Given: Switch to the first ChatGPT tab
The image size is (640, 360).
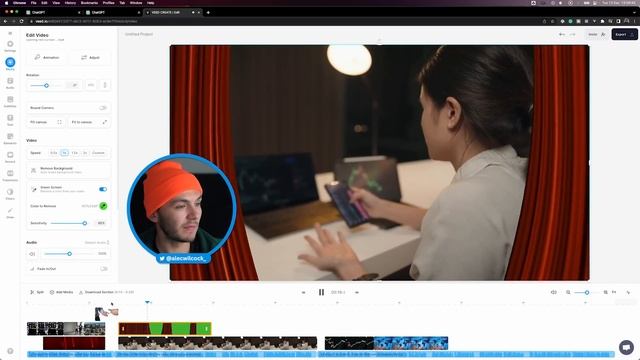Looking at the screenshot, I should point(52,12).
